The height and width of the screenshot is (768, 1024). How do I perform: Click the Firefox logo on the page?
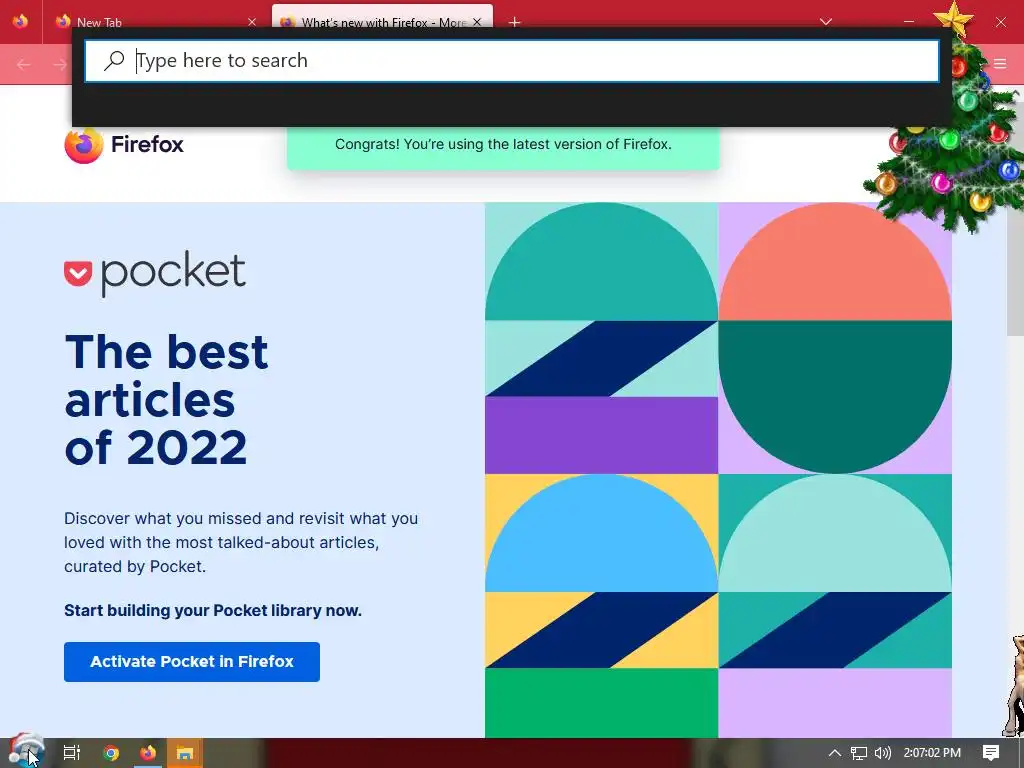(x=124, y=144)
